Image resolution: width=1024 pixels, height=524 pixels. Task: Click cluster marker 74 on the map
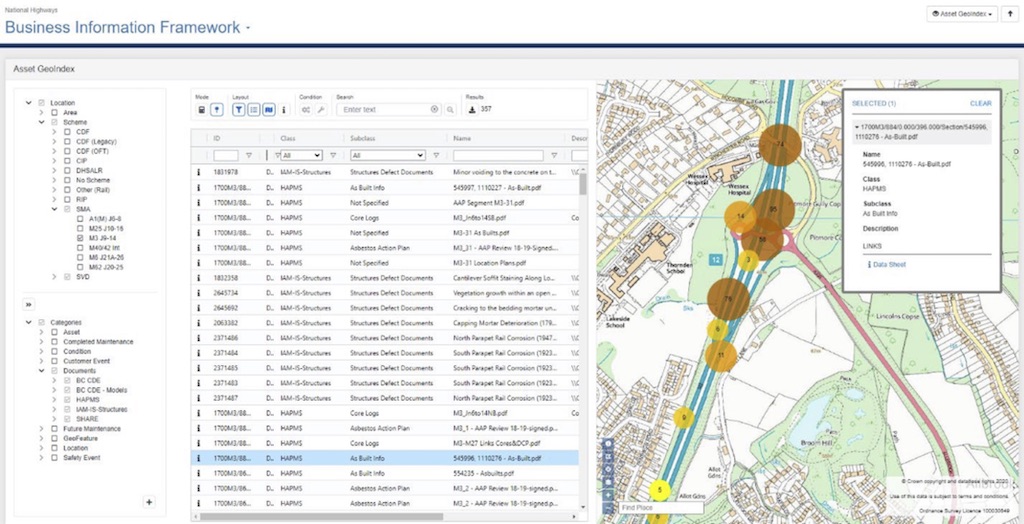[x=780, y=144]
